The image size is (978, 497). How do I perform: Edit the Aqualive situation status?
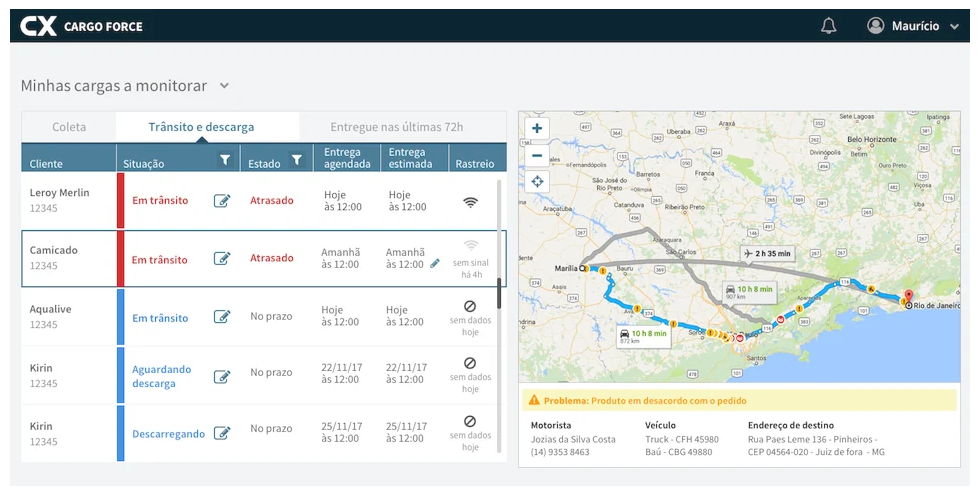tap(222, 317)
